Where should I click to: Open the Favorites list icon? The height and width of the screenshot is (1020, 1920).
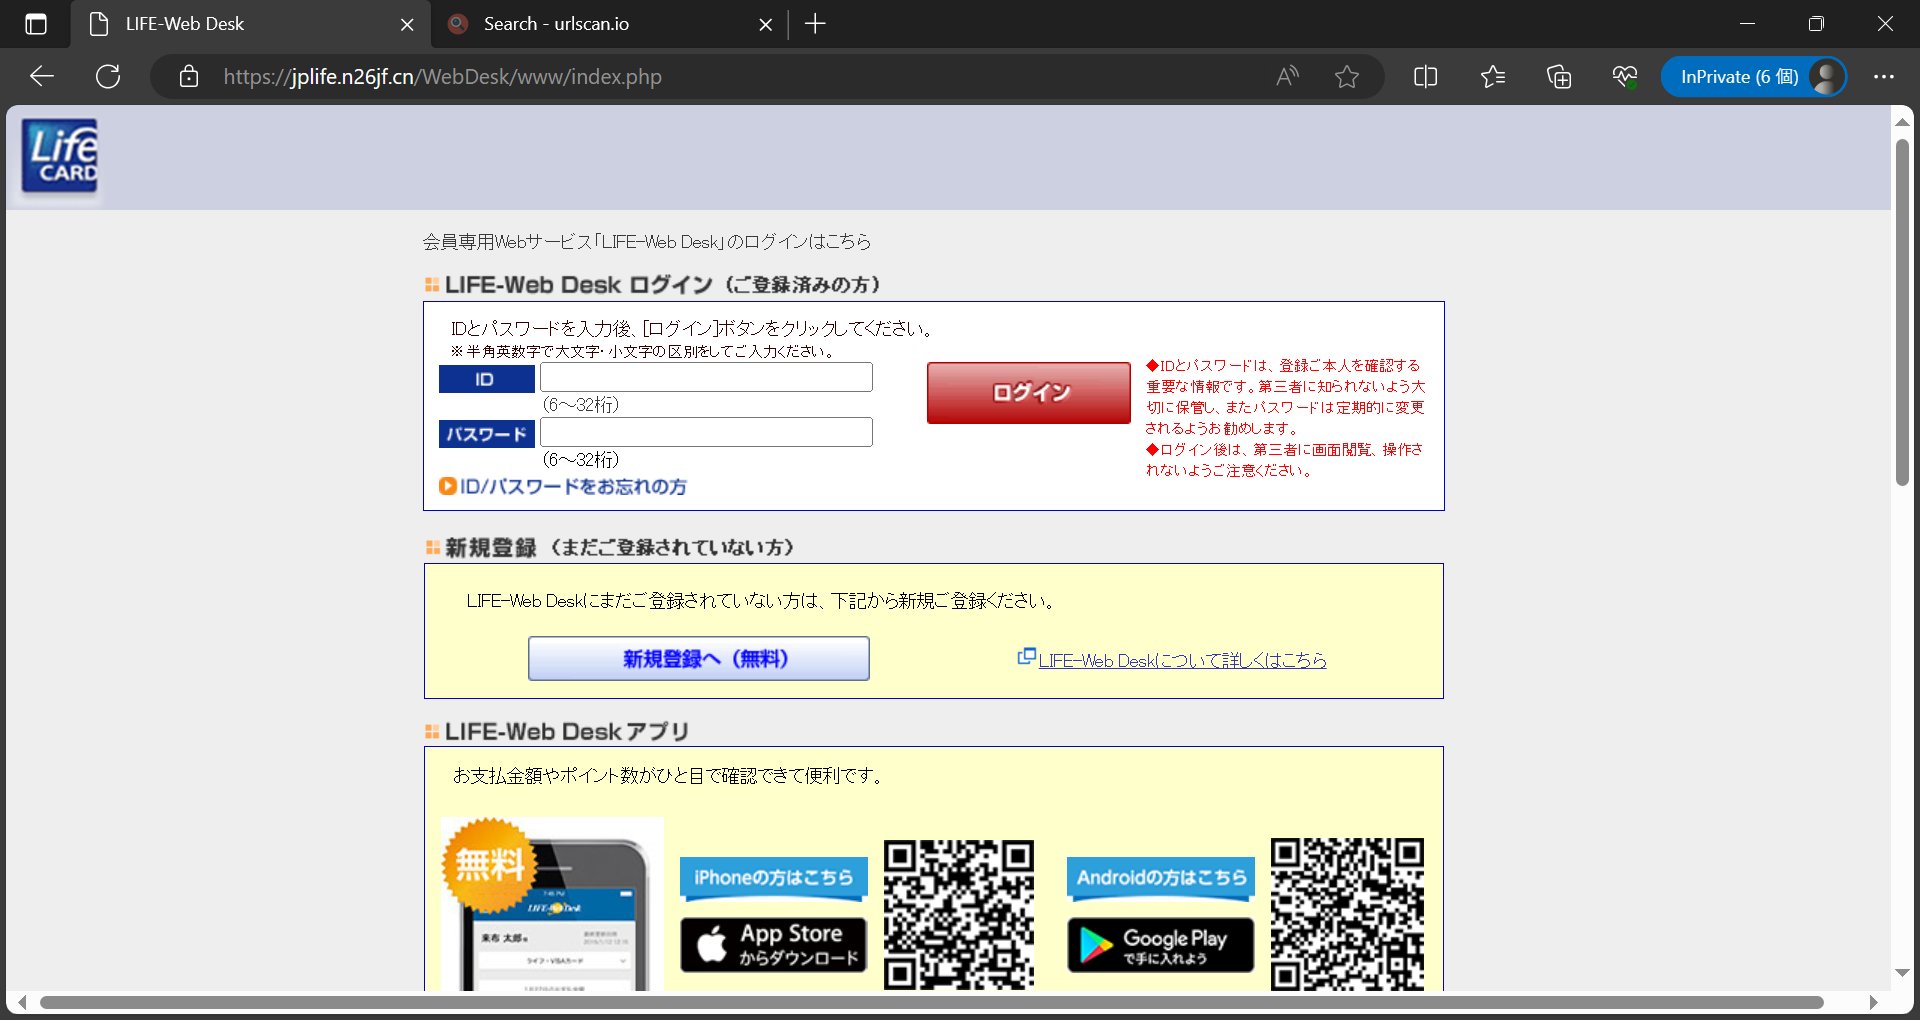pos(1493,76)
